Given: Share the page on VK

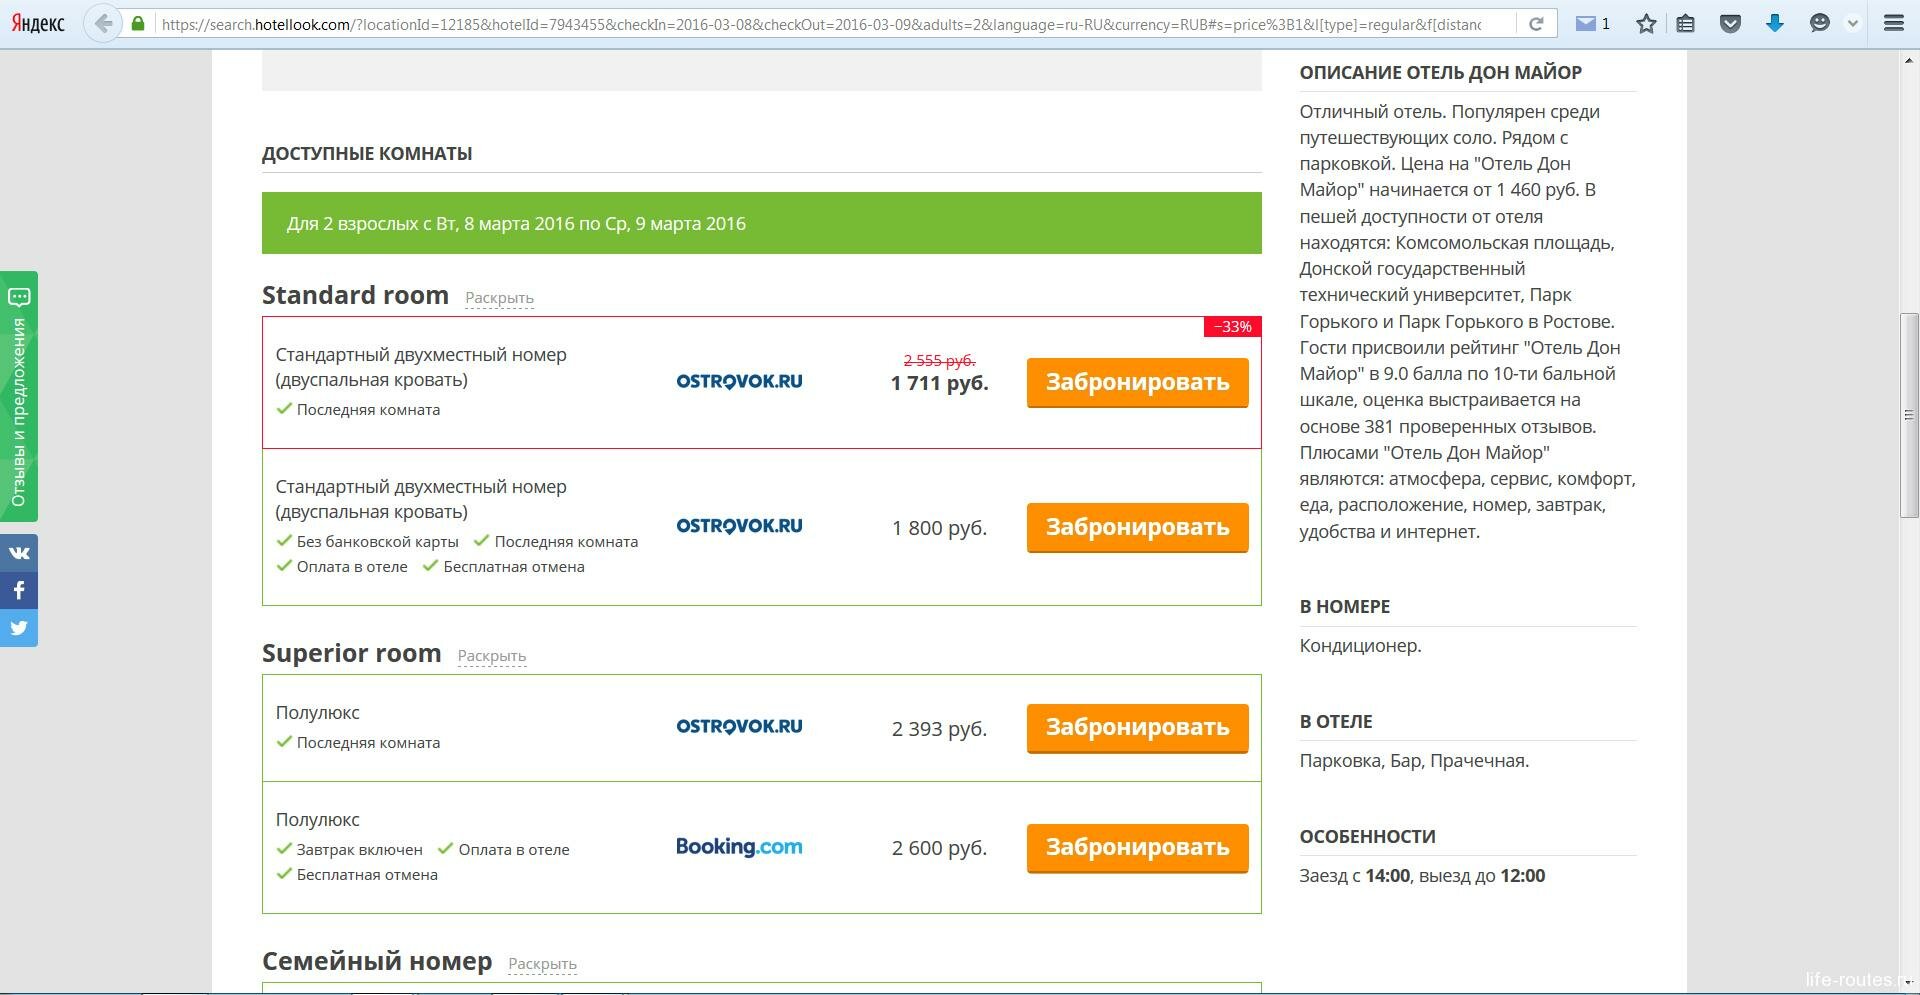Looking at the screenshot, I should (19, 553).
